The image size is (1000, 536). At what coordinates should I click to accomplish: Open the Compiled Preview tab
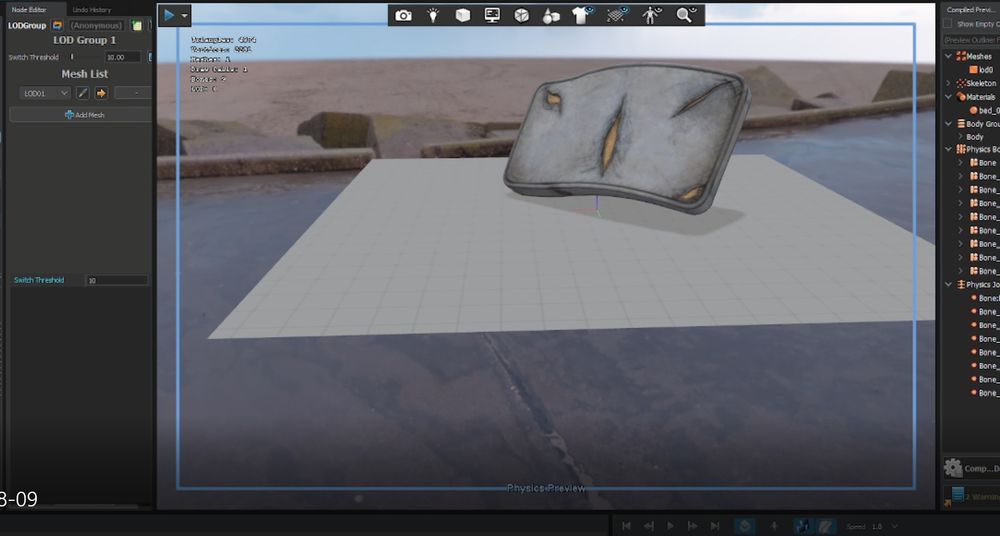(x=971, y=10)
